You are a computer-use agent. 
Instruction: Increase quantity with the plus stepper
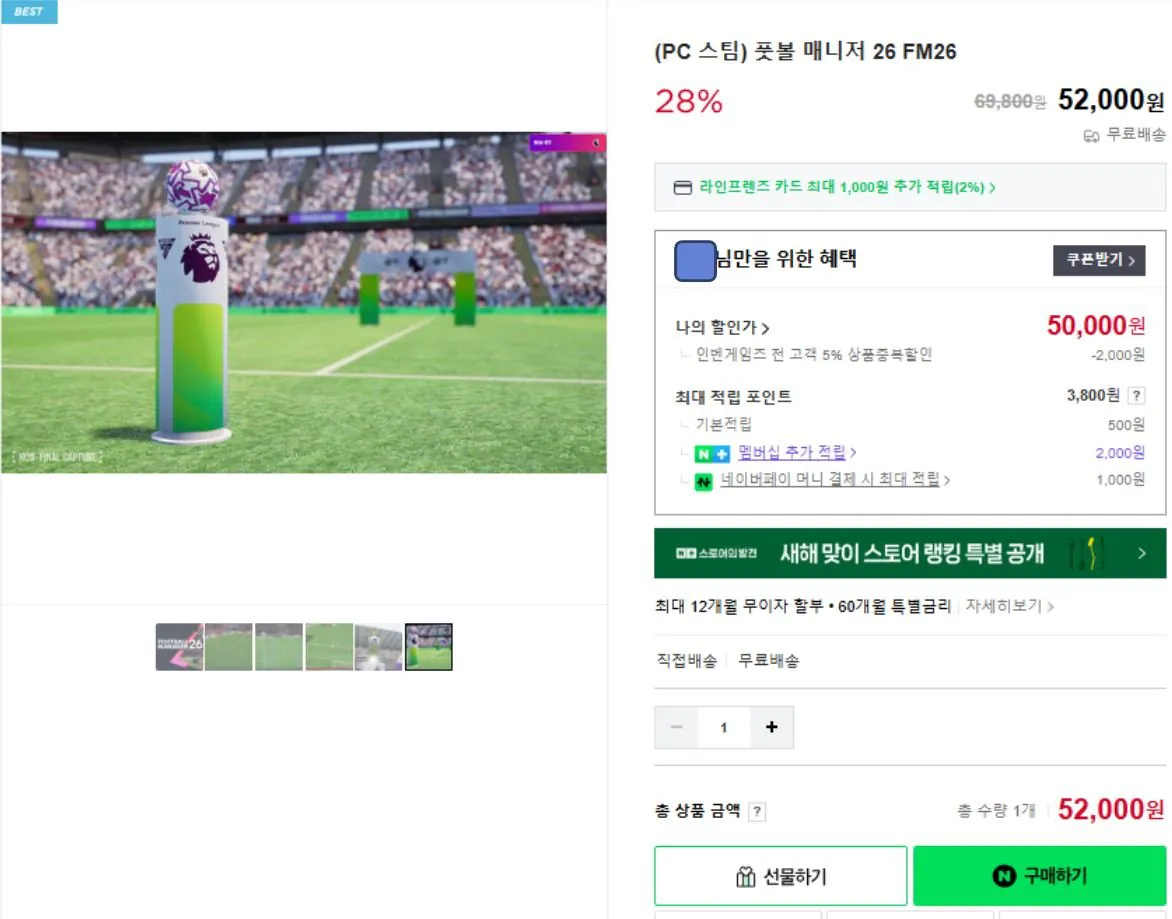pyautogui.click(x=771, y=727)
